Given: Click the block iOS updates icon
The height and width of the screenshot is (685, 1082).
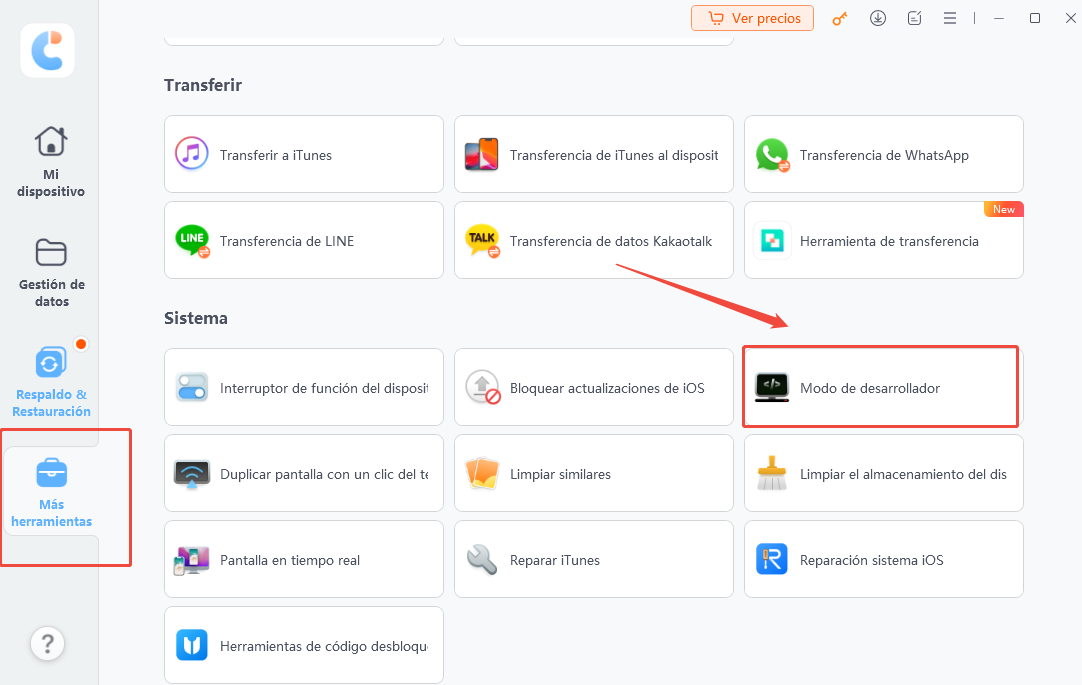Looking at the screenshot, I should pos(482,387).
